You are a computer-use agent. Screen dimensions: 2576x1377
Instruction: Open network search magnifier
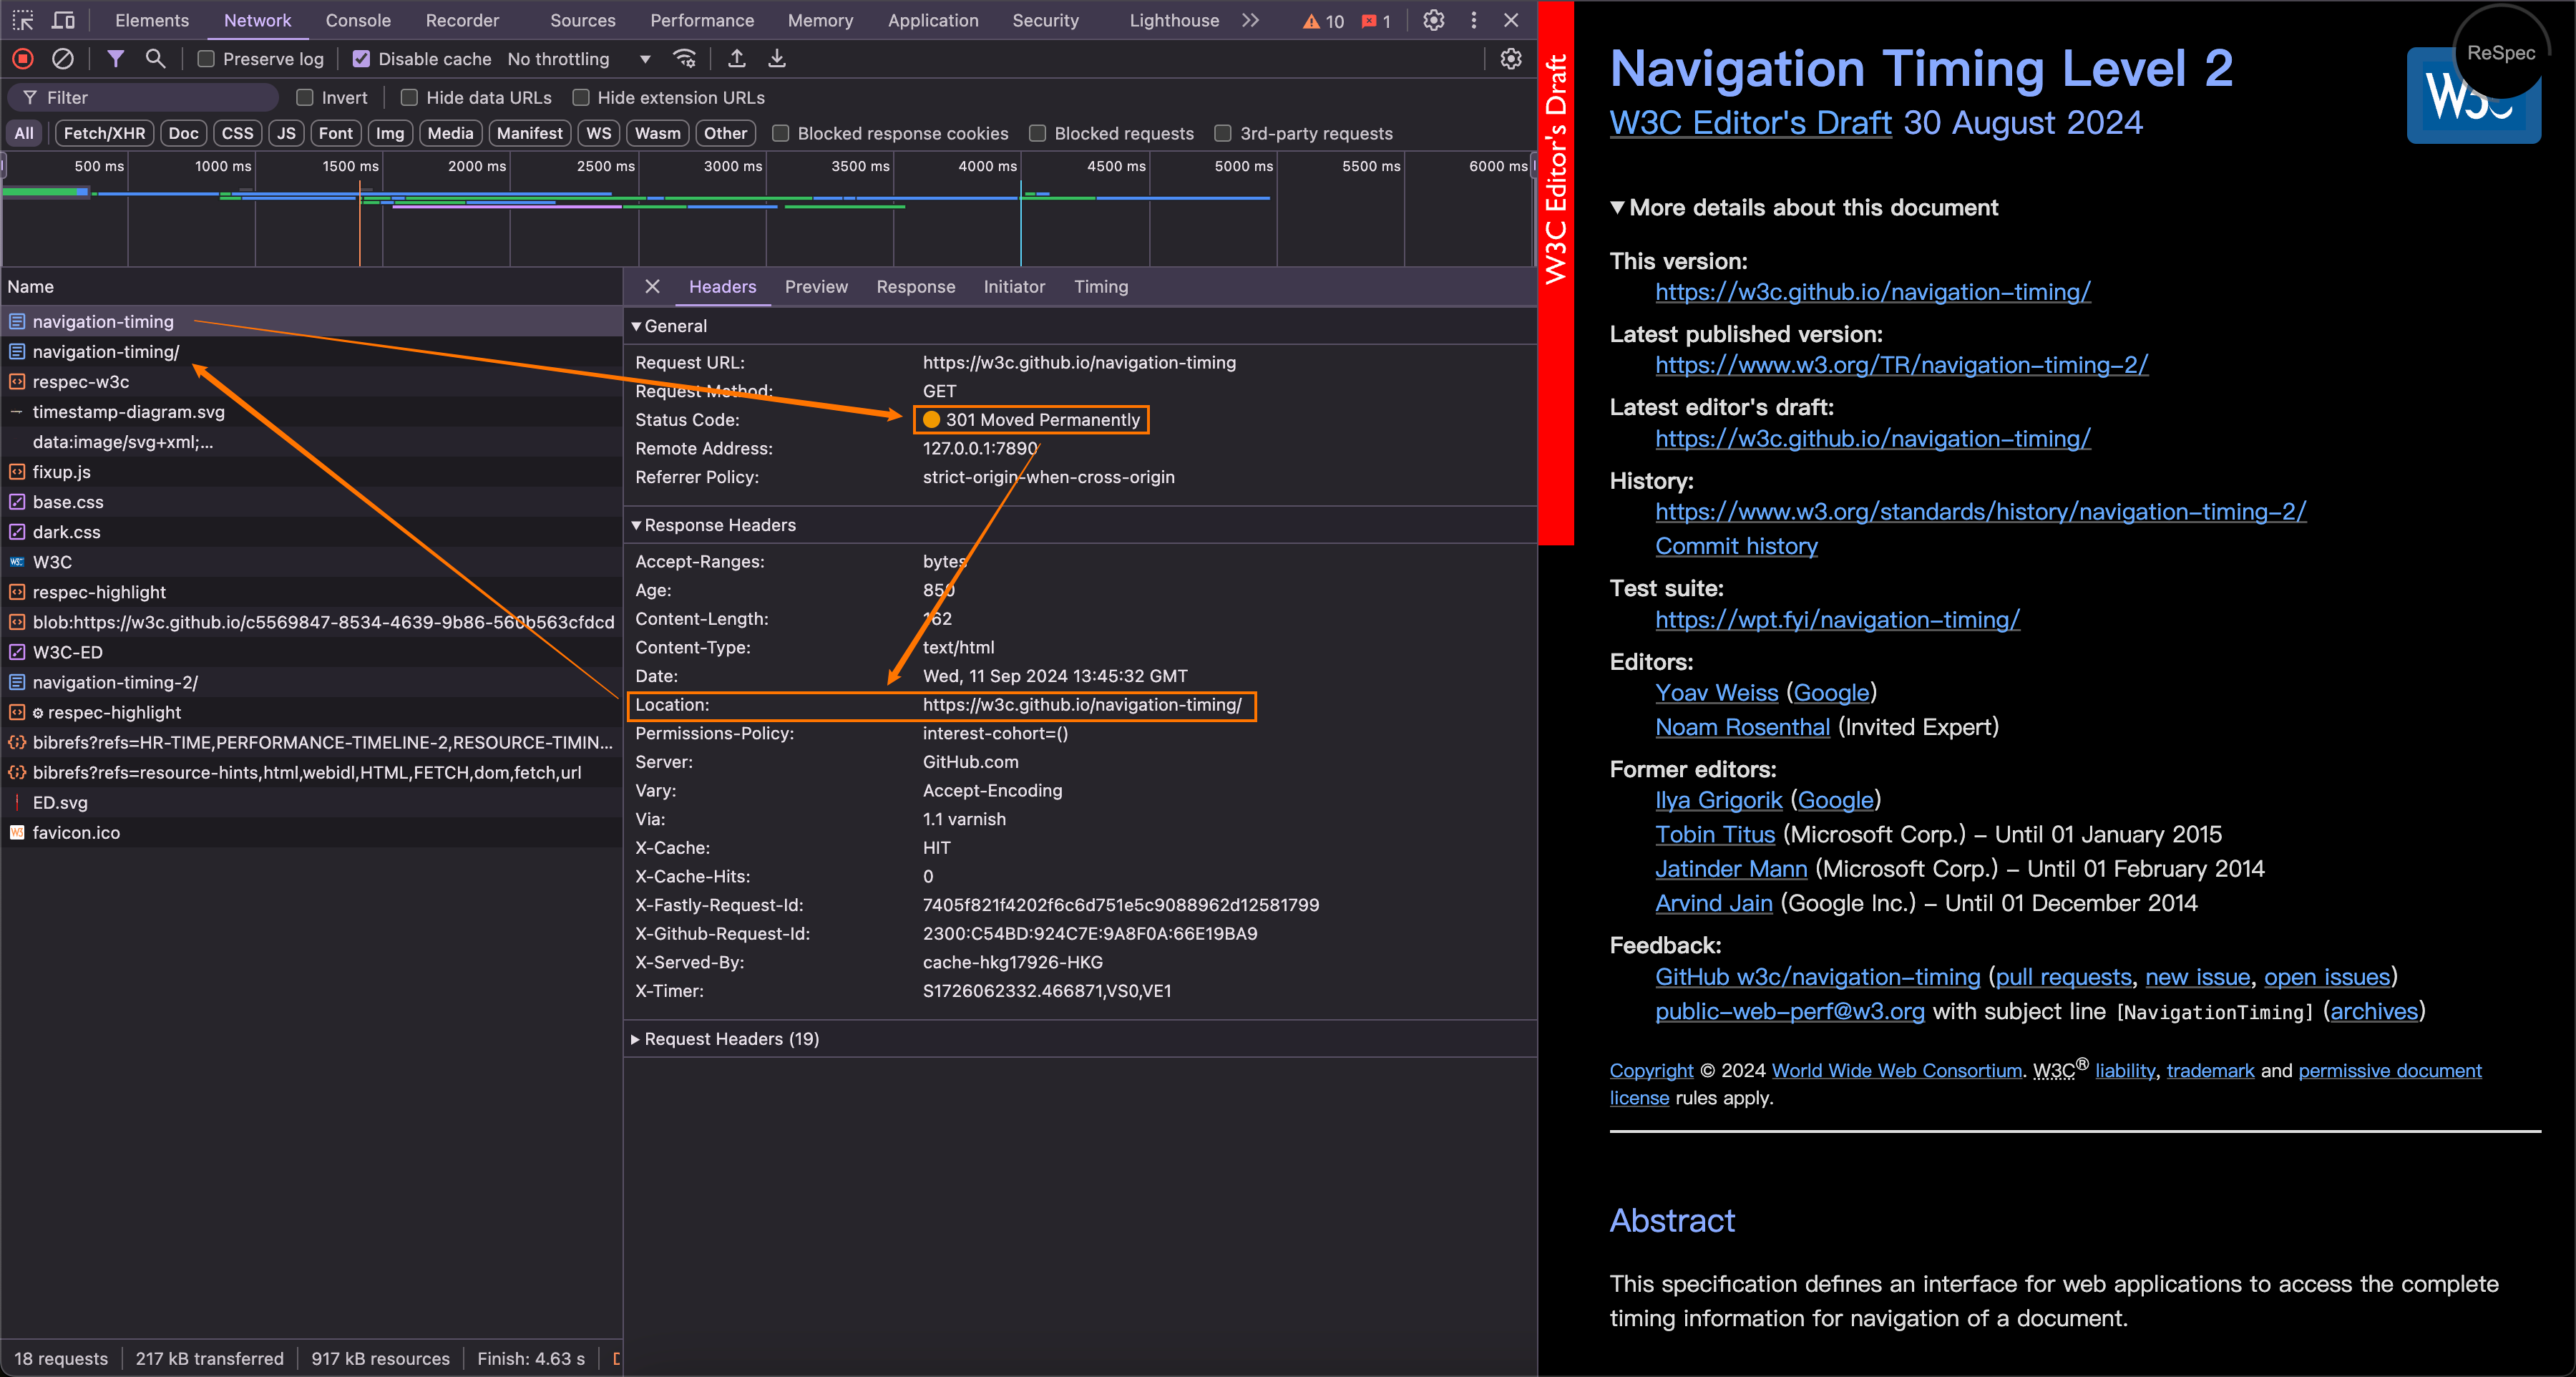click(x=155, y=59)
